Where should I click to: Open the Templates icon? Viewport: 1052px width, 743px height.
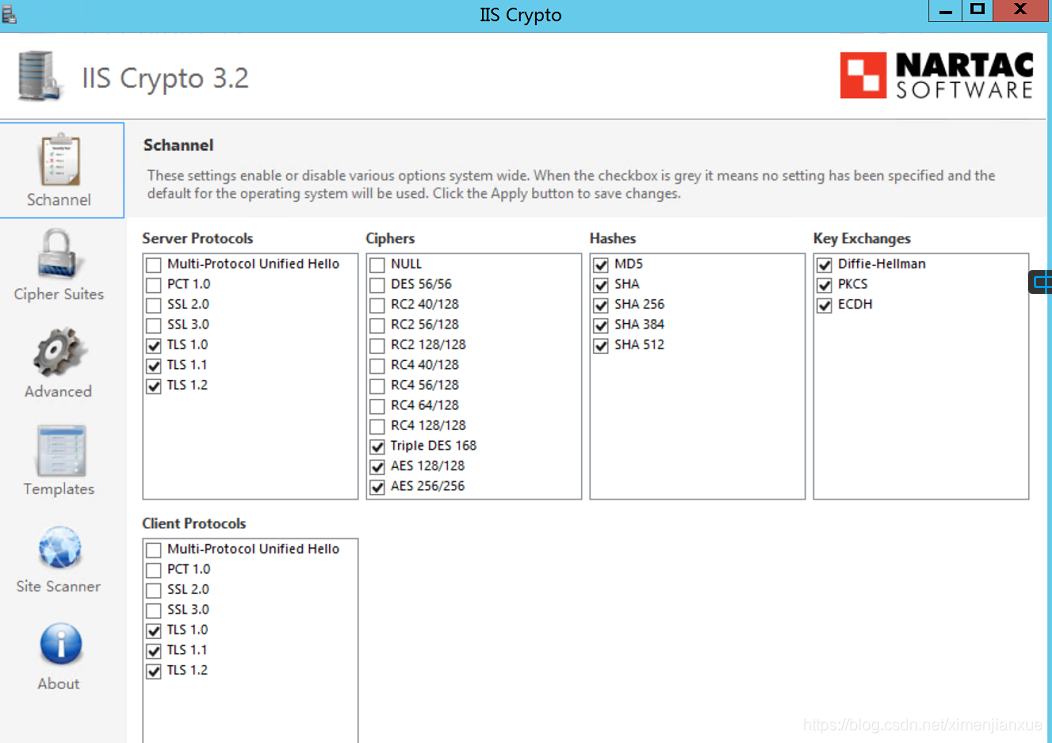point(60,451)
